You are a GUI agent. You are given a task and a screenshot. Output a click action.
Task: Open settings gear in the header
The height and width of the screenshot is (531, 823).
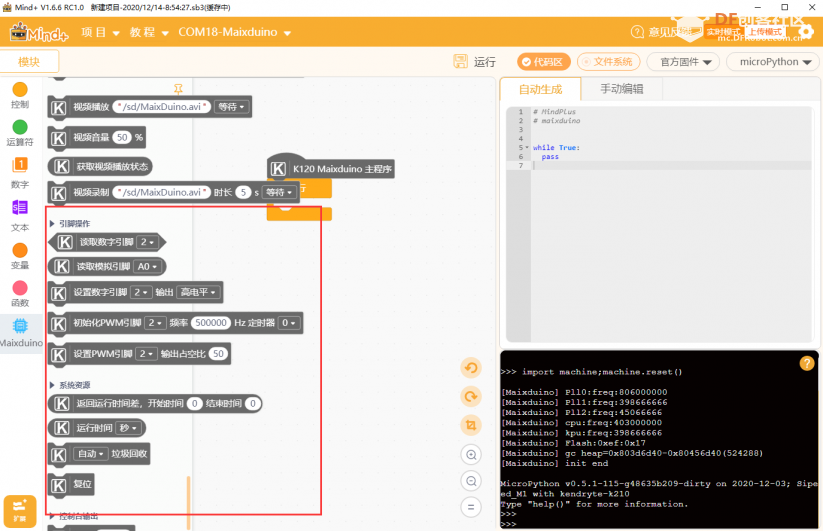click(806, 31)
